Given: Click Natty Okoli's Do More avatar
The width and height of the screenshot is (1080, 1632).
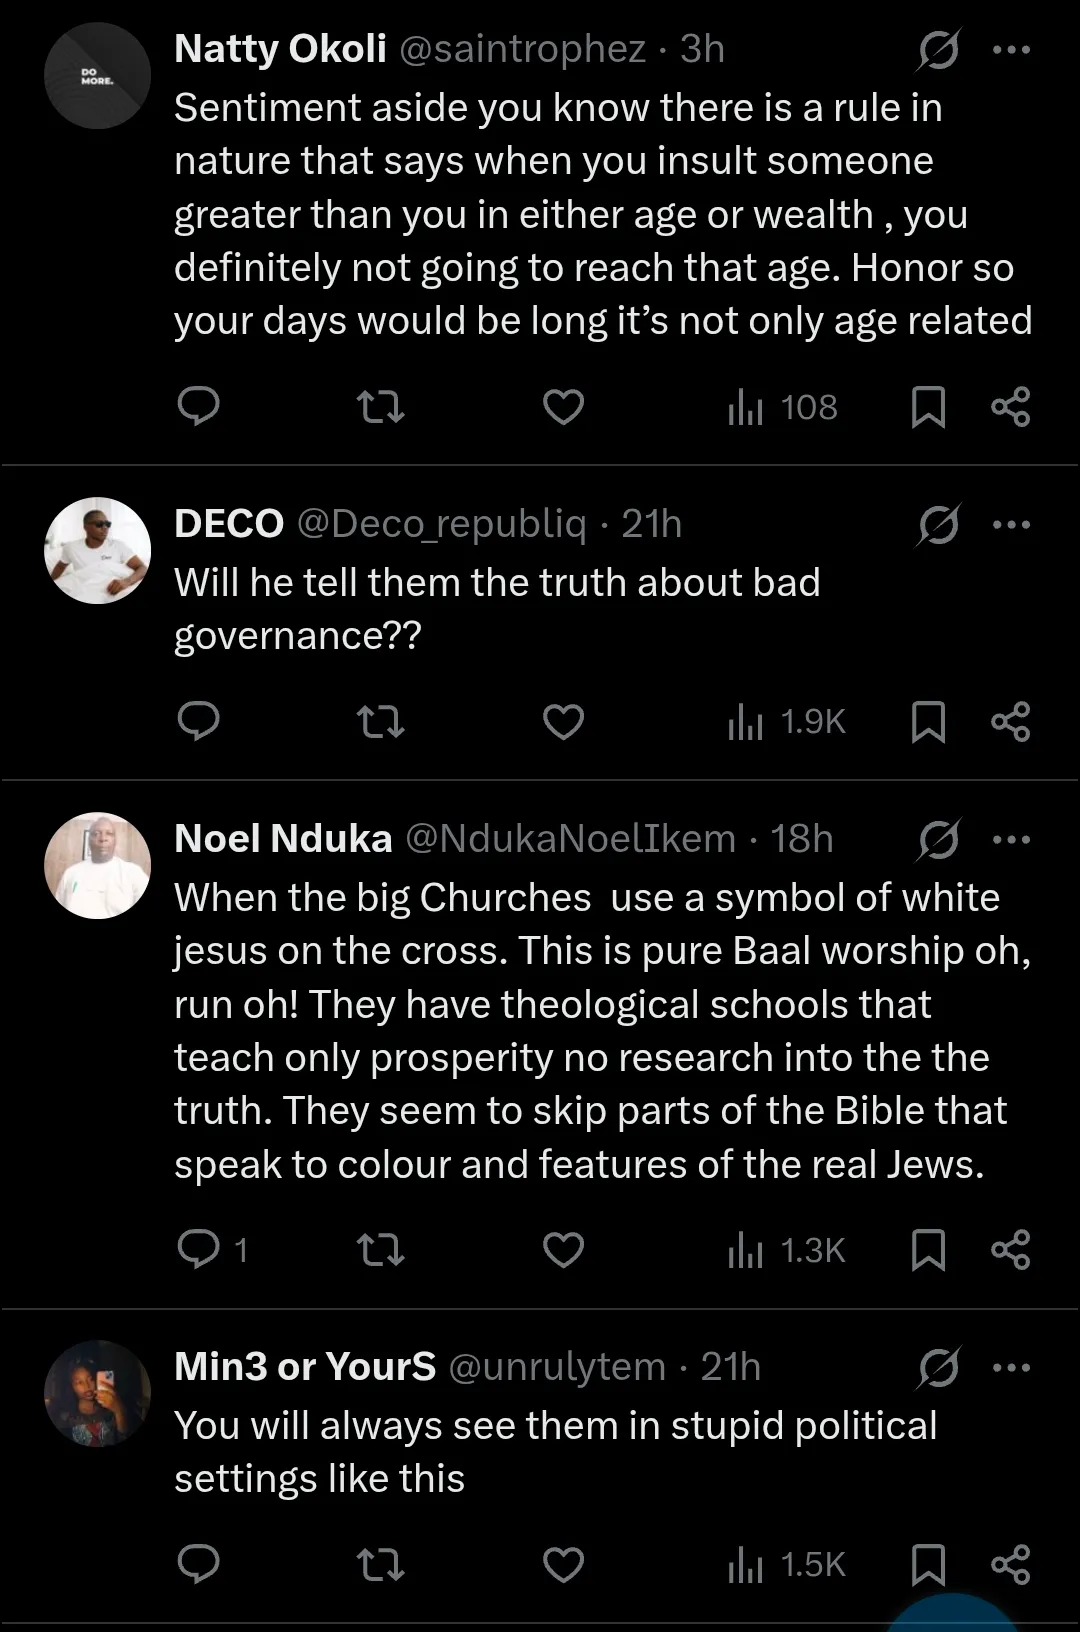Looking at the screenshot, I should [x=97, y=76].
